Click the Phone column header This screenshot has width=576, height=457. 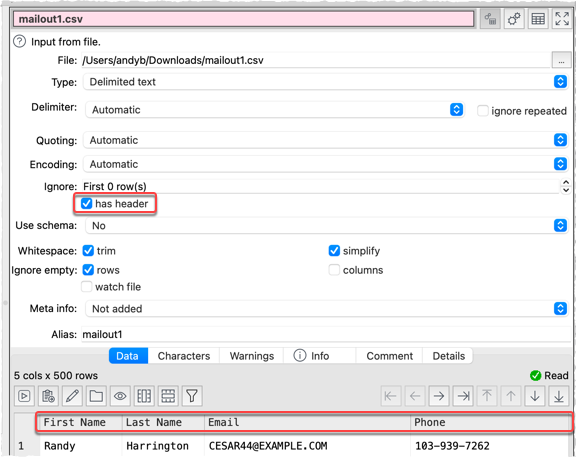(491, 422)
